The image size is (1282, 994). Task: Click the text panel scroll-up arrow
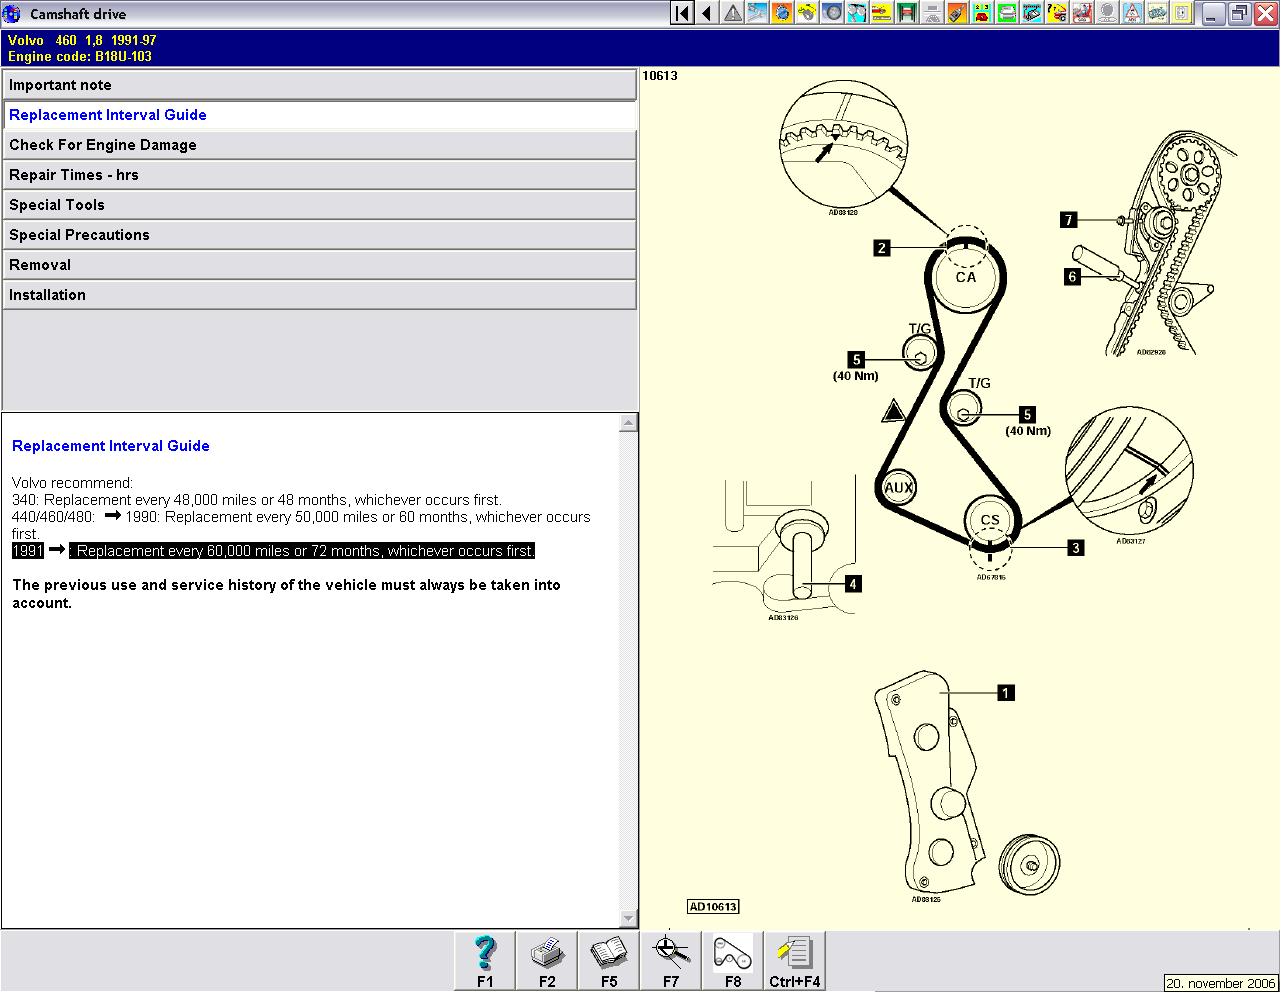point(628,423)
